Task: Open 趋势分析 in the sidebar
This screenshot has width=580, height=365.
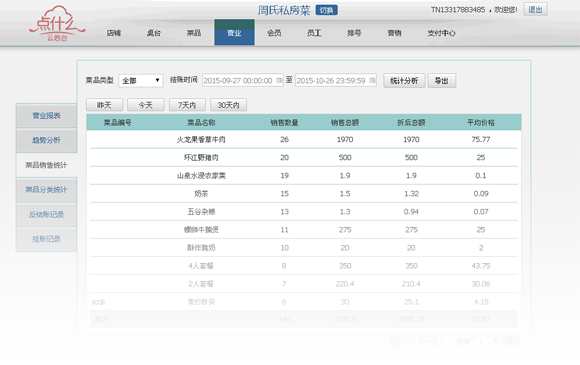Action: (x=46, y=140)
